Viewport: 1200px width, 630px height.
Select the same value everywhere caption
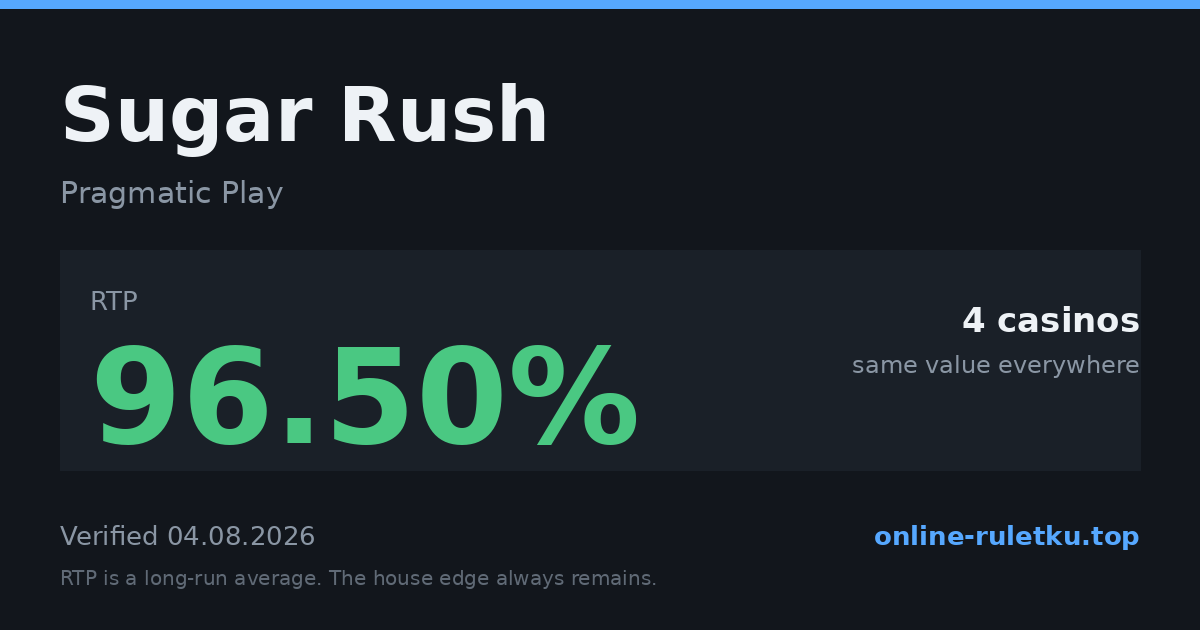[995, 366]
